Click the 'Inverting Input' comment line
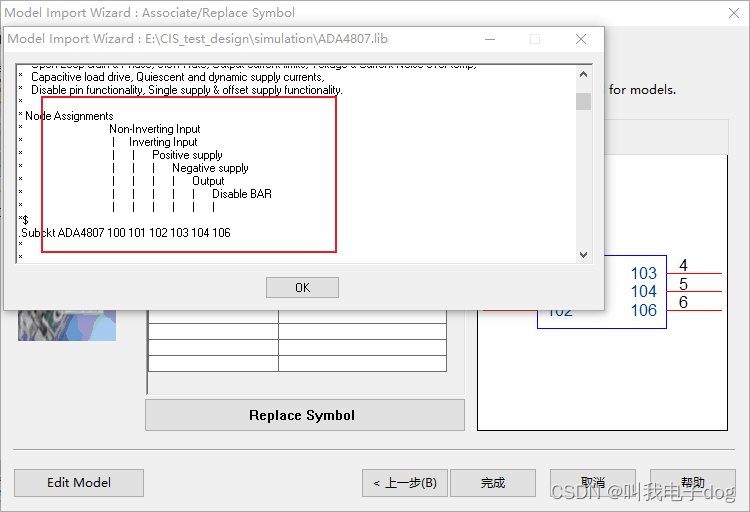 (x=163, y=142)
